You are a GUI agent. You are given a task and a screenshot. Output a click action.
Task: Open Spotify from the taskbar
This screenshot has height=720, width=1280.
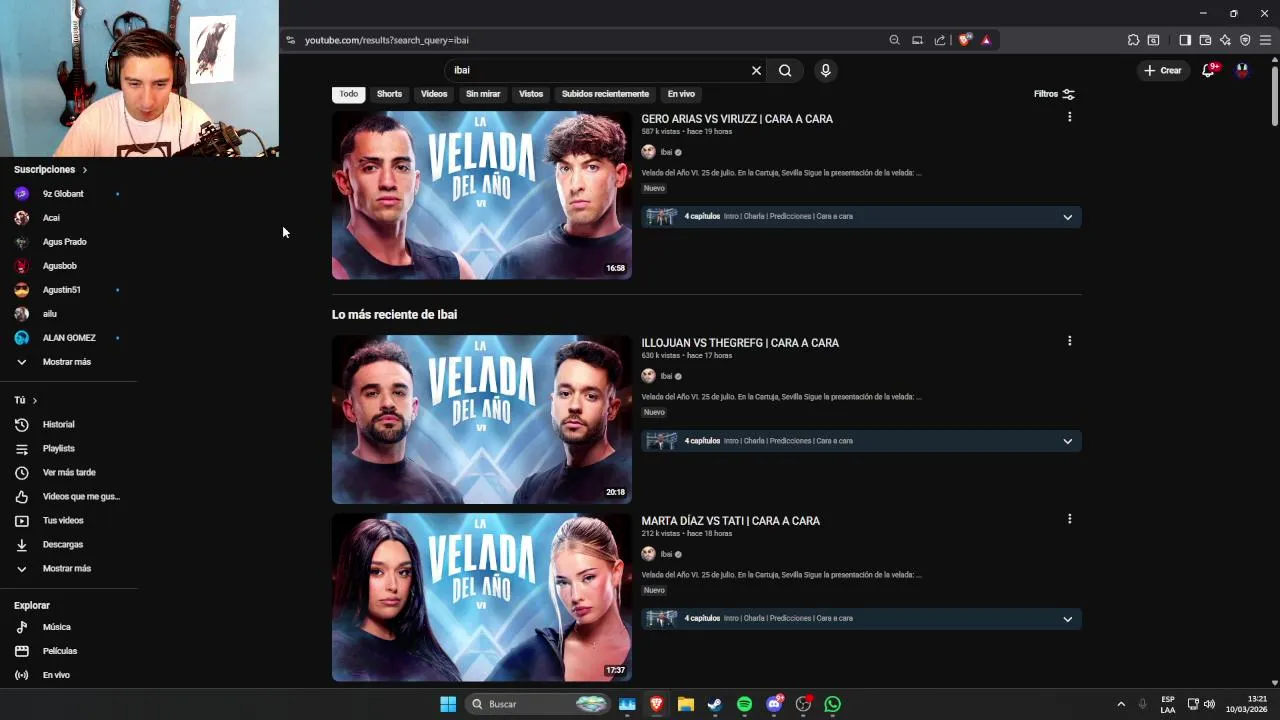tap(744, 704)
